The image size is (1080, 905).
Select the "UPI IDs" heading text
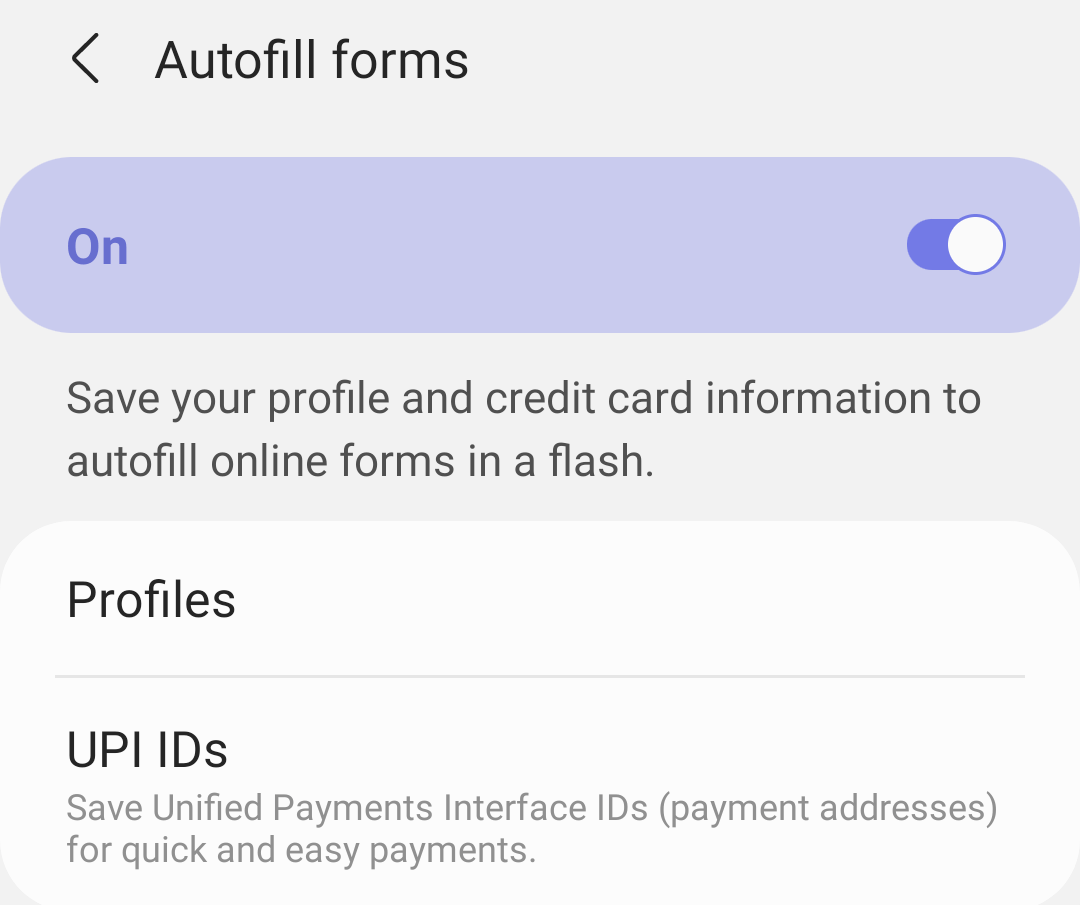[x=147, y=750]
